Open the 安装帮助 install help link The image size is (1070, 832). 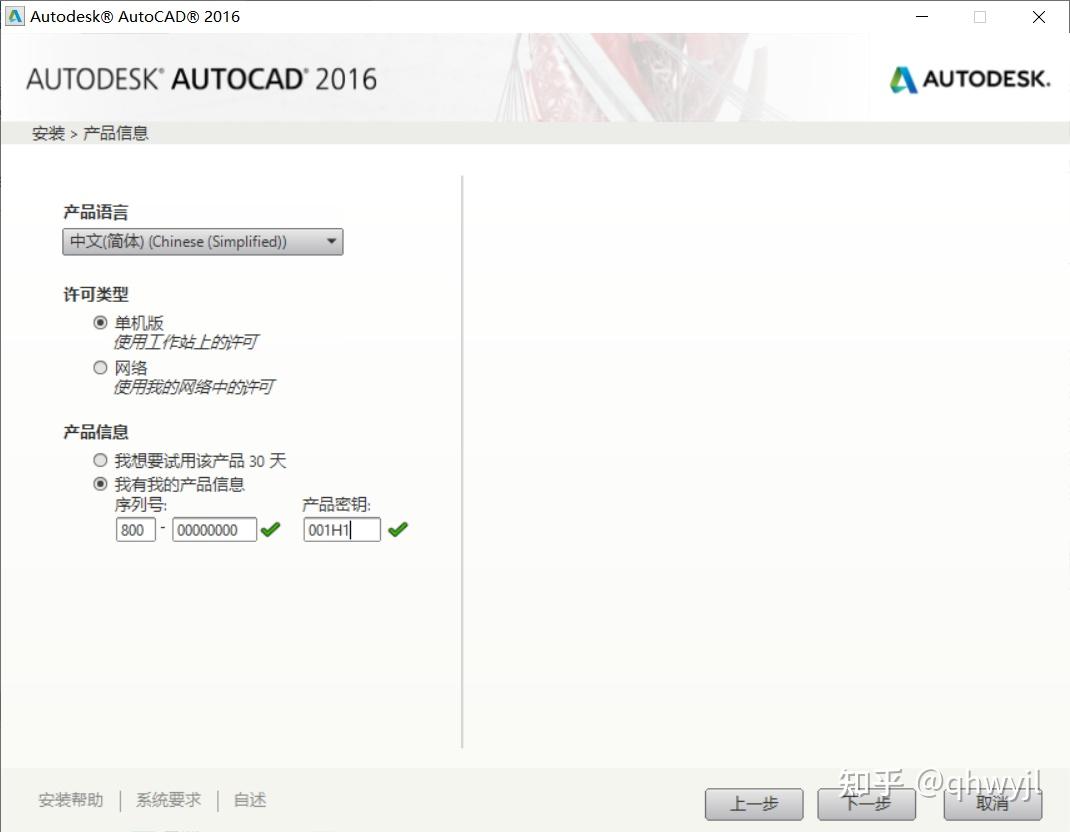point(71,800)
